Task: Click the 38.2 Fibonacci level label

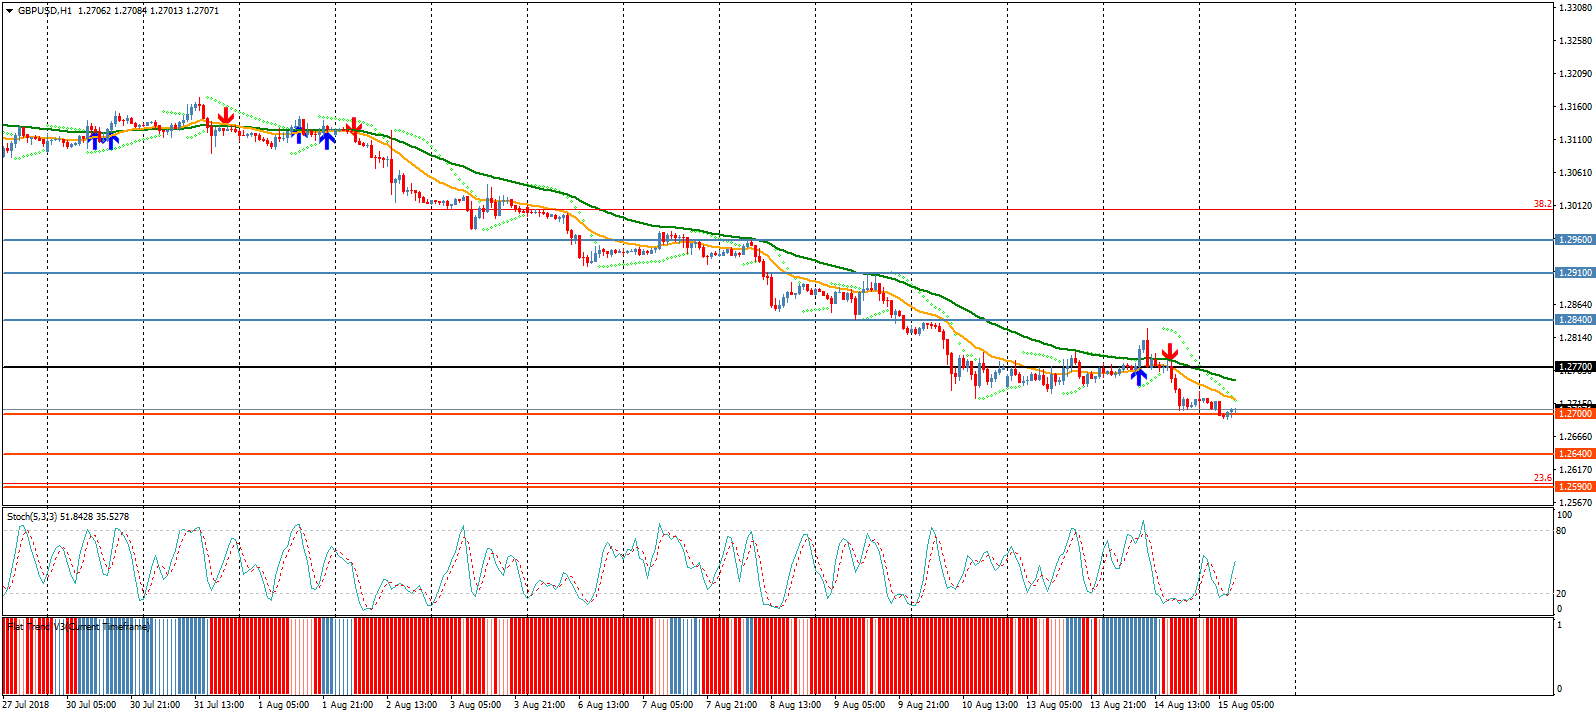Action: pos(1542,204)
